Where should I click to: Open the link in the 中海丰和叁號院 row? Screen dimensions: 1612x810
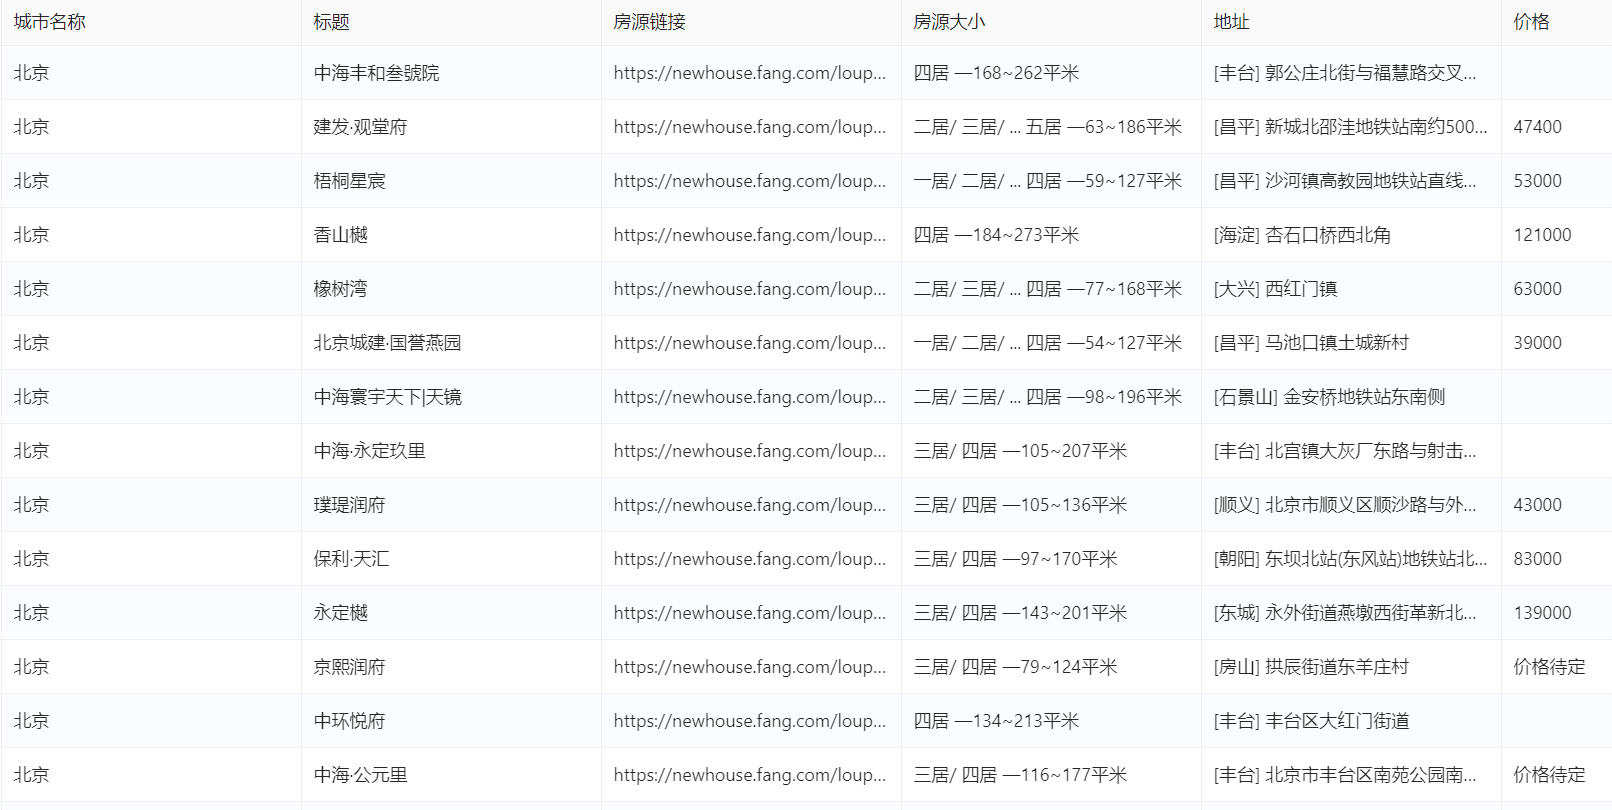750,73
